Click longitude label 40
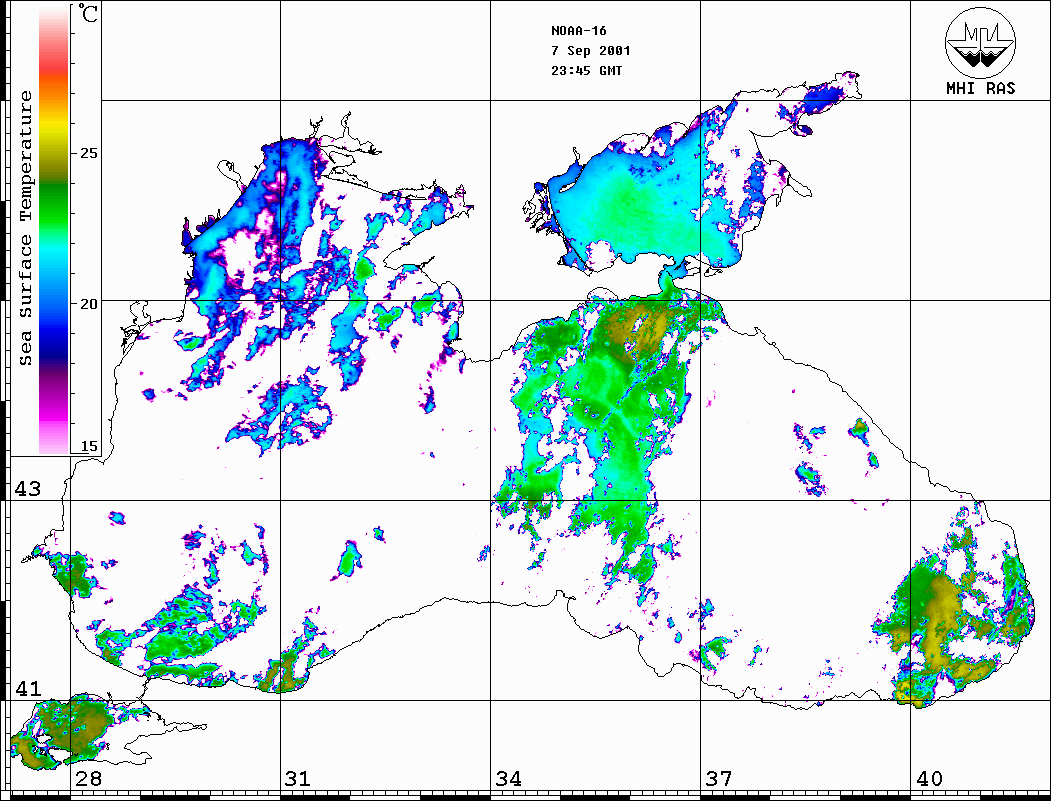 tap(929, 779)
